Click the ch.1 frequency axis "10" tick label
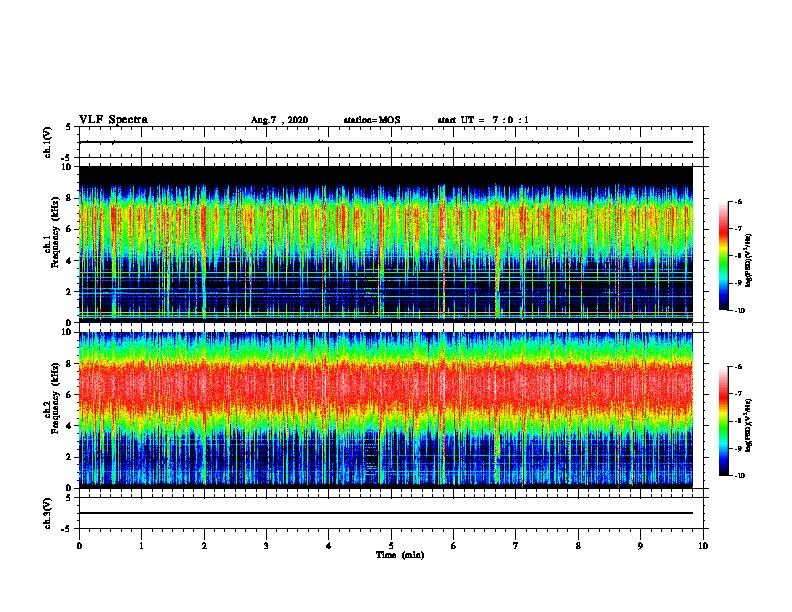This screenshot has width=792, height=612. [x=68, y=167]
